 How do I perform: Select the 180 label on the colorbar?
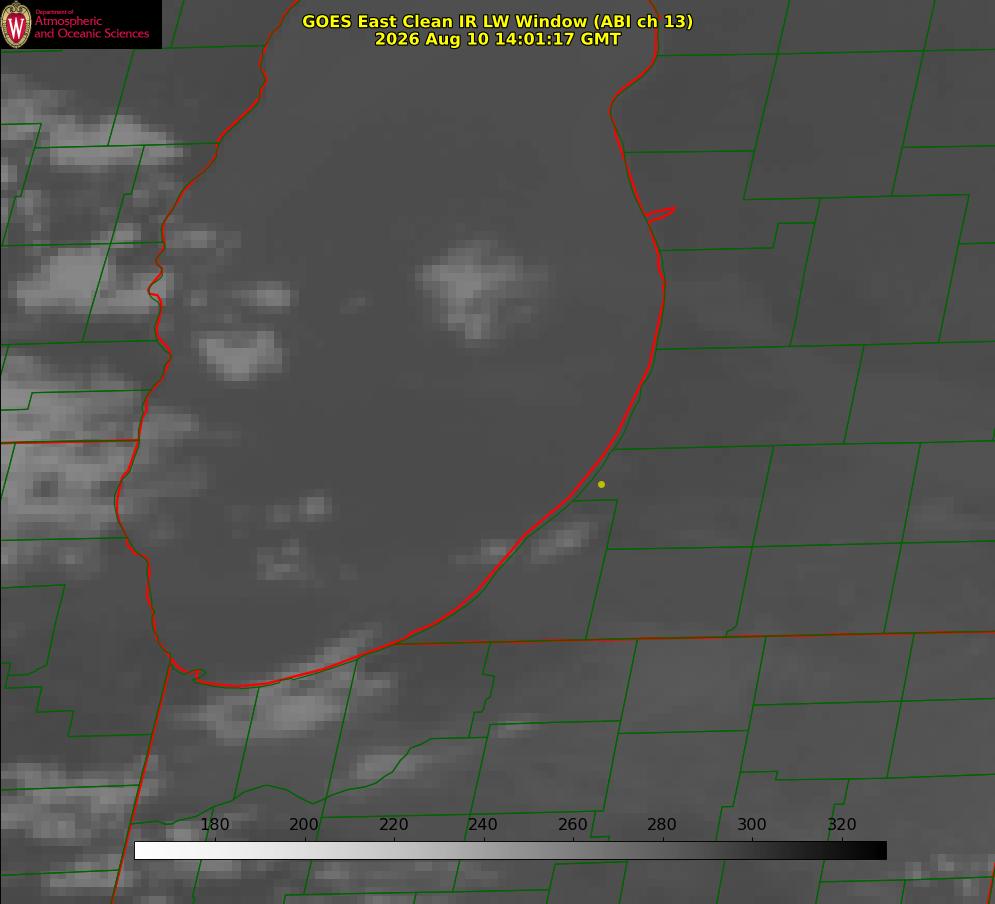pyautogui.click(x=214, y=824)
